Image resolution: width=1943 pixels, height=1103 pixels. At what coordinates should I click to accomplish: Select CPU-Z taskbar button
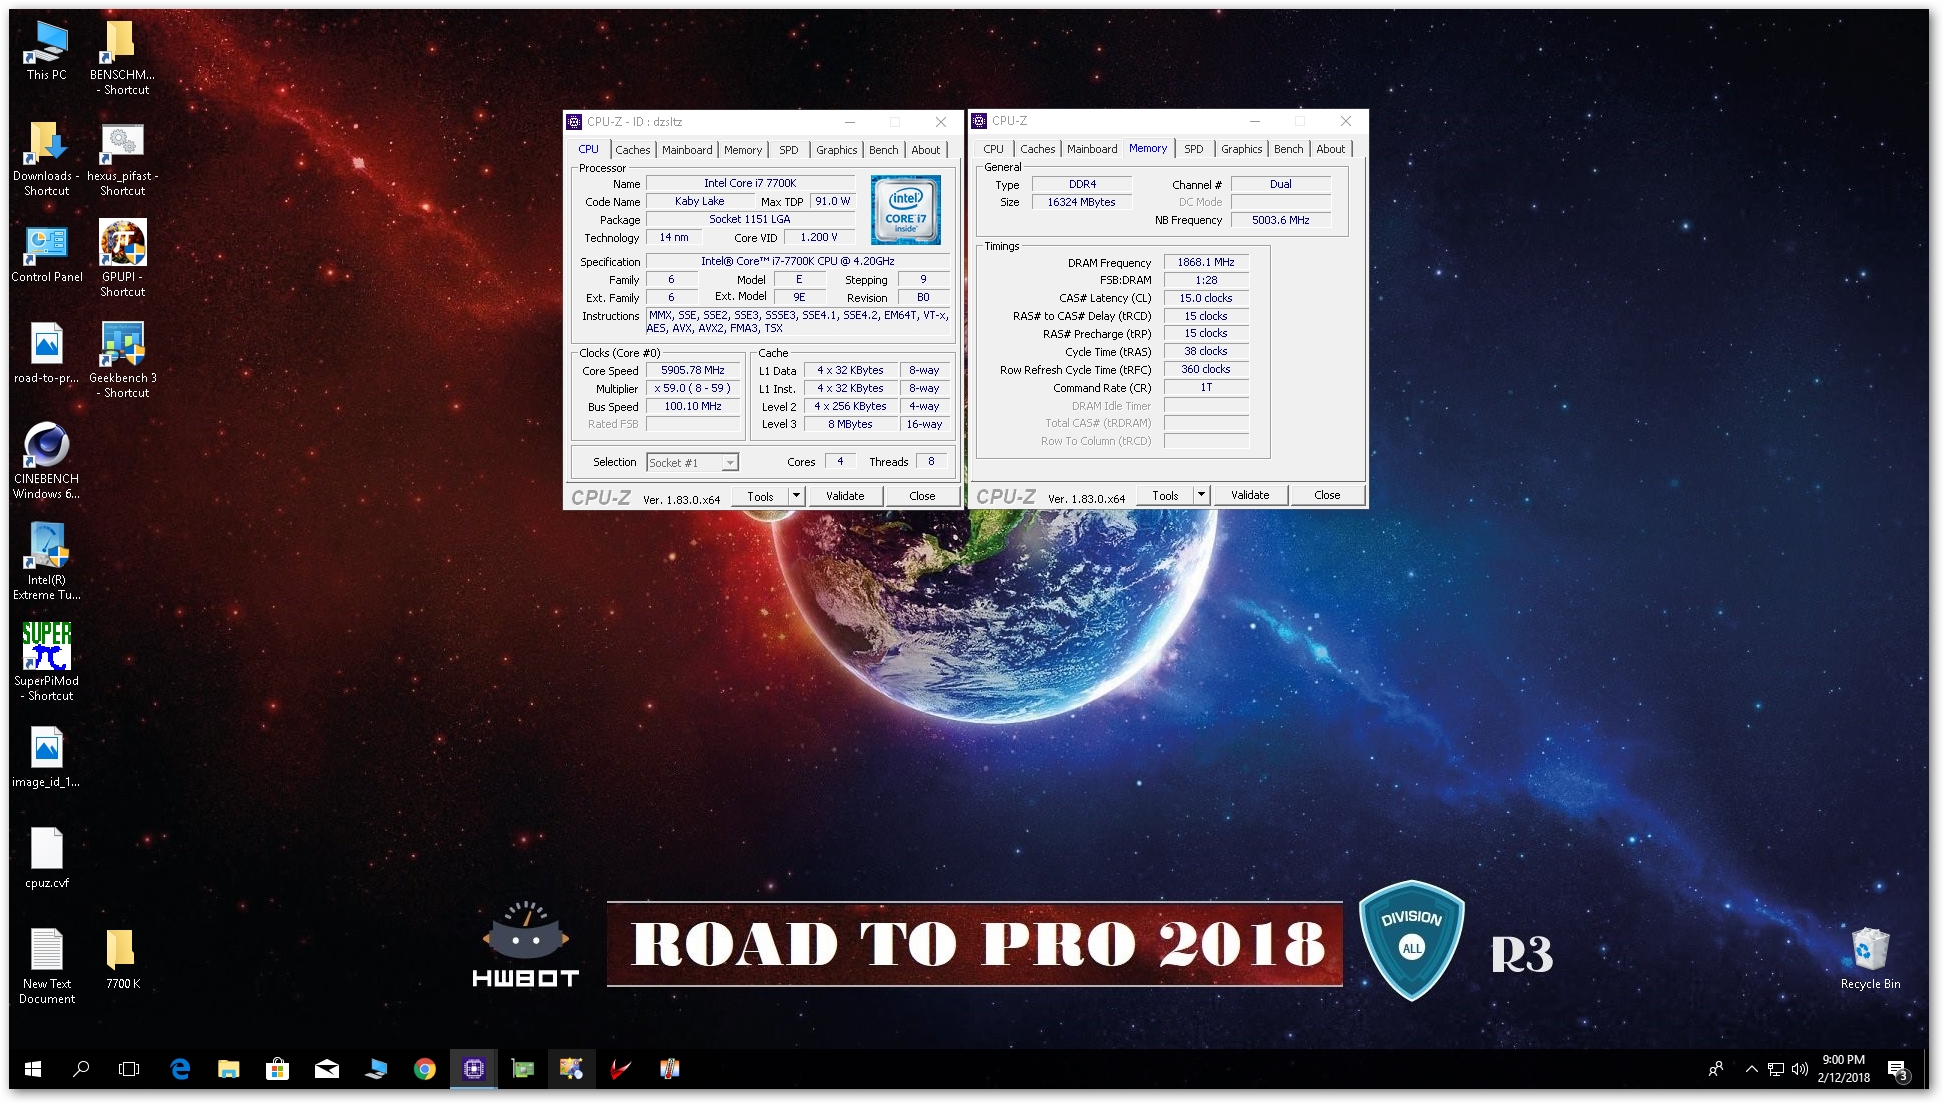coord(473,1069)
